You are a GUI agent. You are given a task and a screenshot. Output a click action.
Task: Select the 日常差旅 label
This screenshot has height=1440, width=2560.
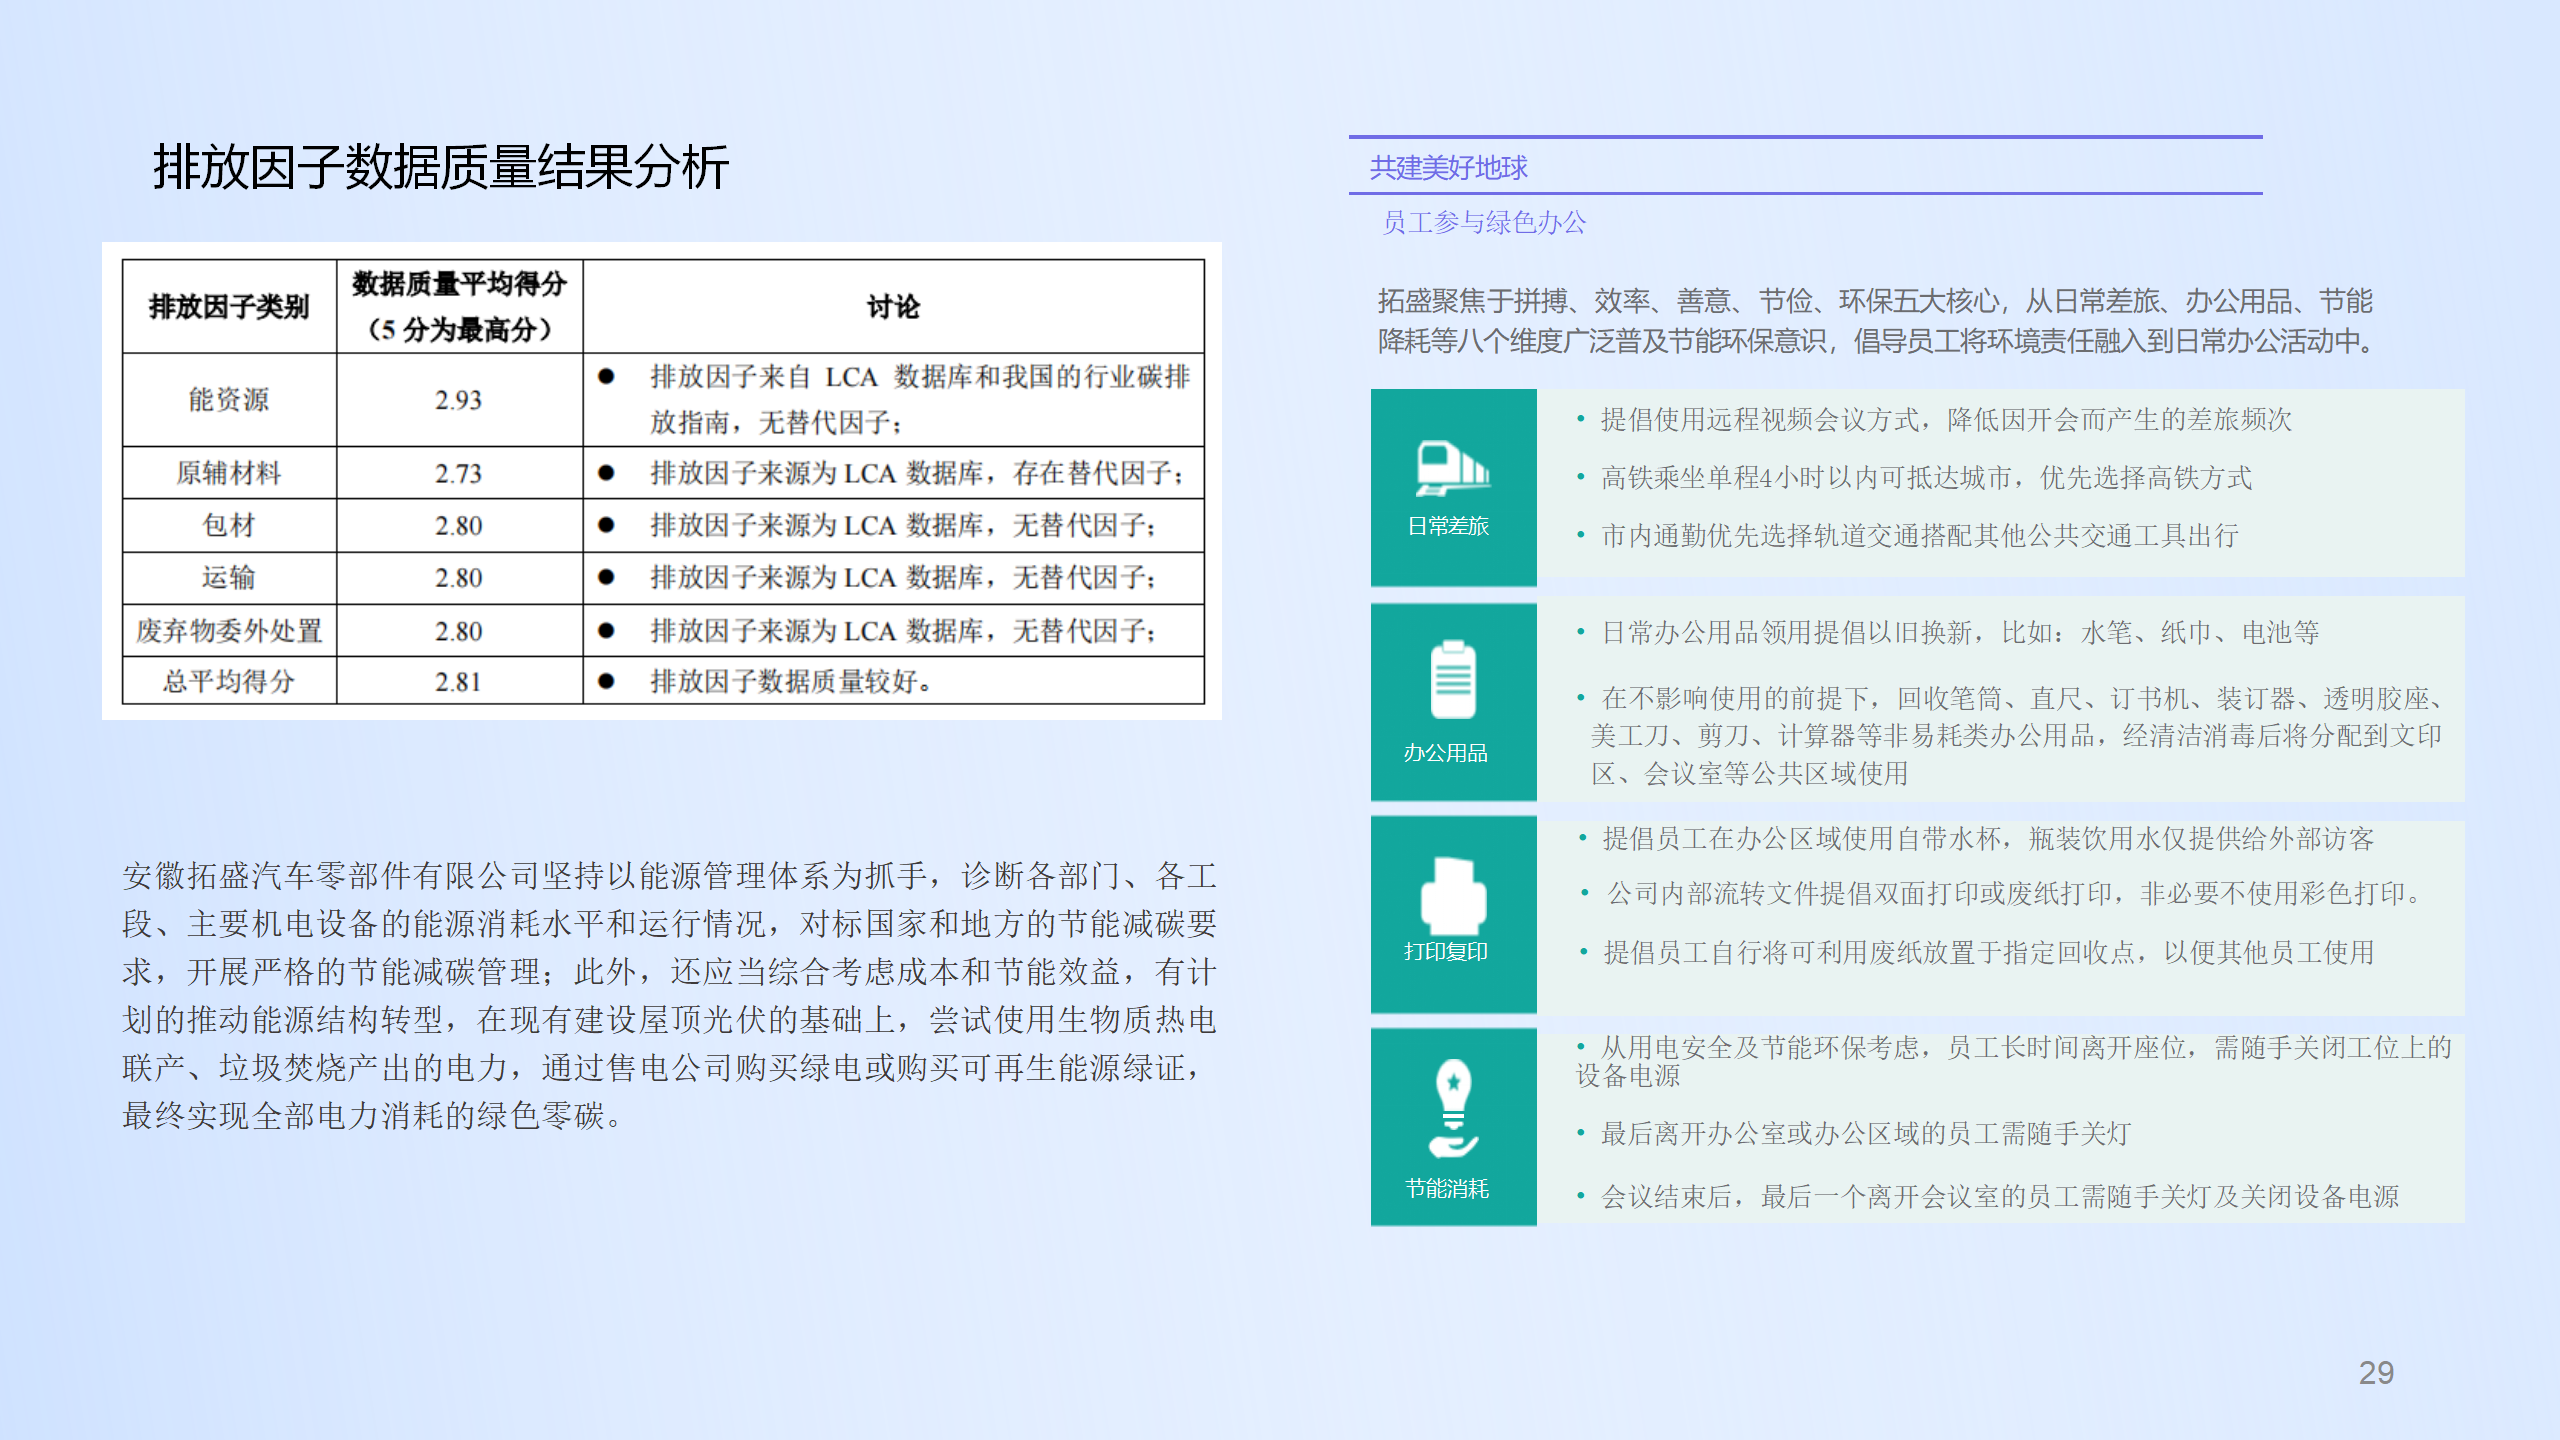(x=1448, y=526)
